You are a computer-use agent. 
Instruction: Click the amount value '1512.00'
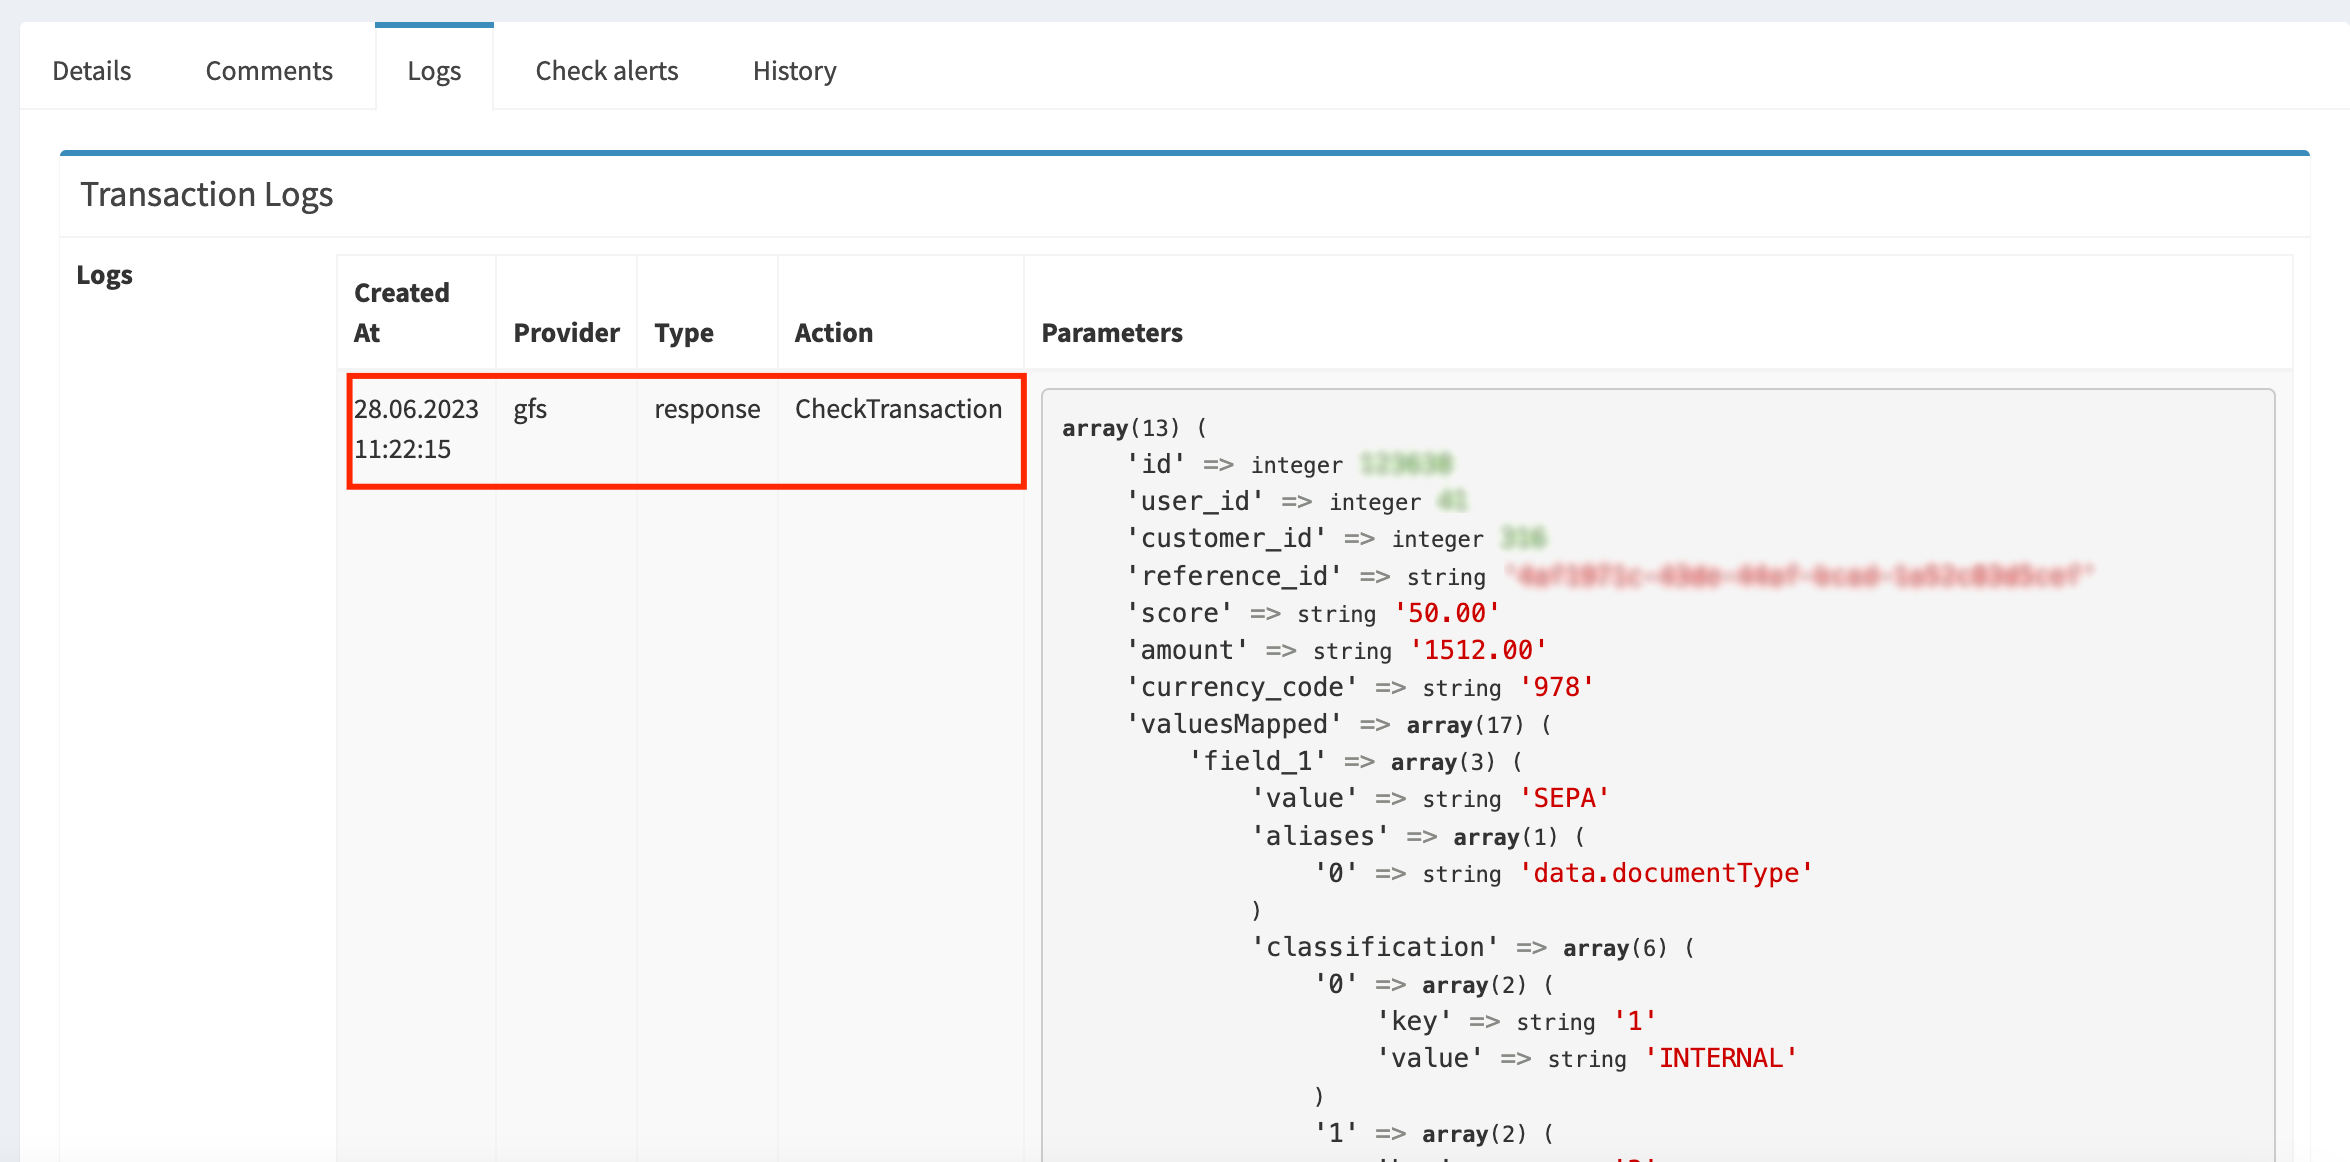[x=1478, y=650]
